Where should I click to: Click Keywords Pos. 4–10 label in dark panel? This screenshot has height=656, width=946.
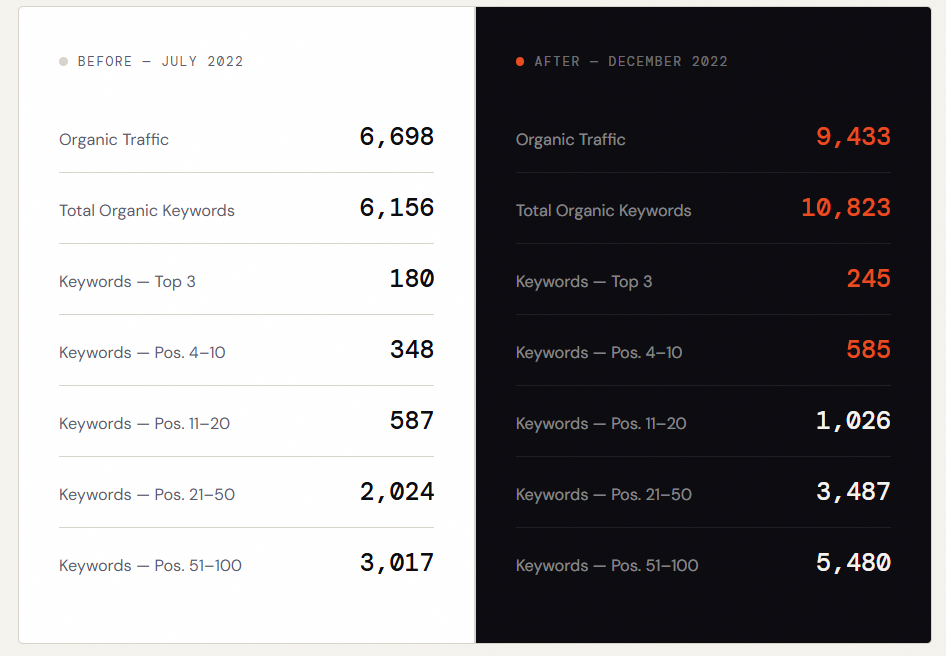click(x=599, y=353)
